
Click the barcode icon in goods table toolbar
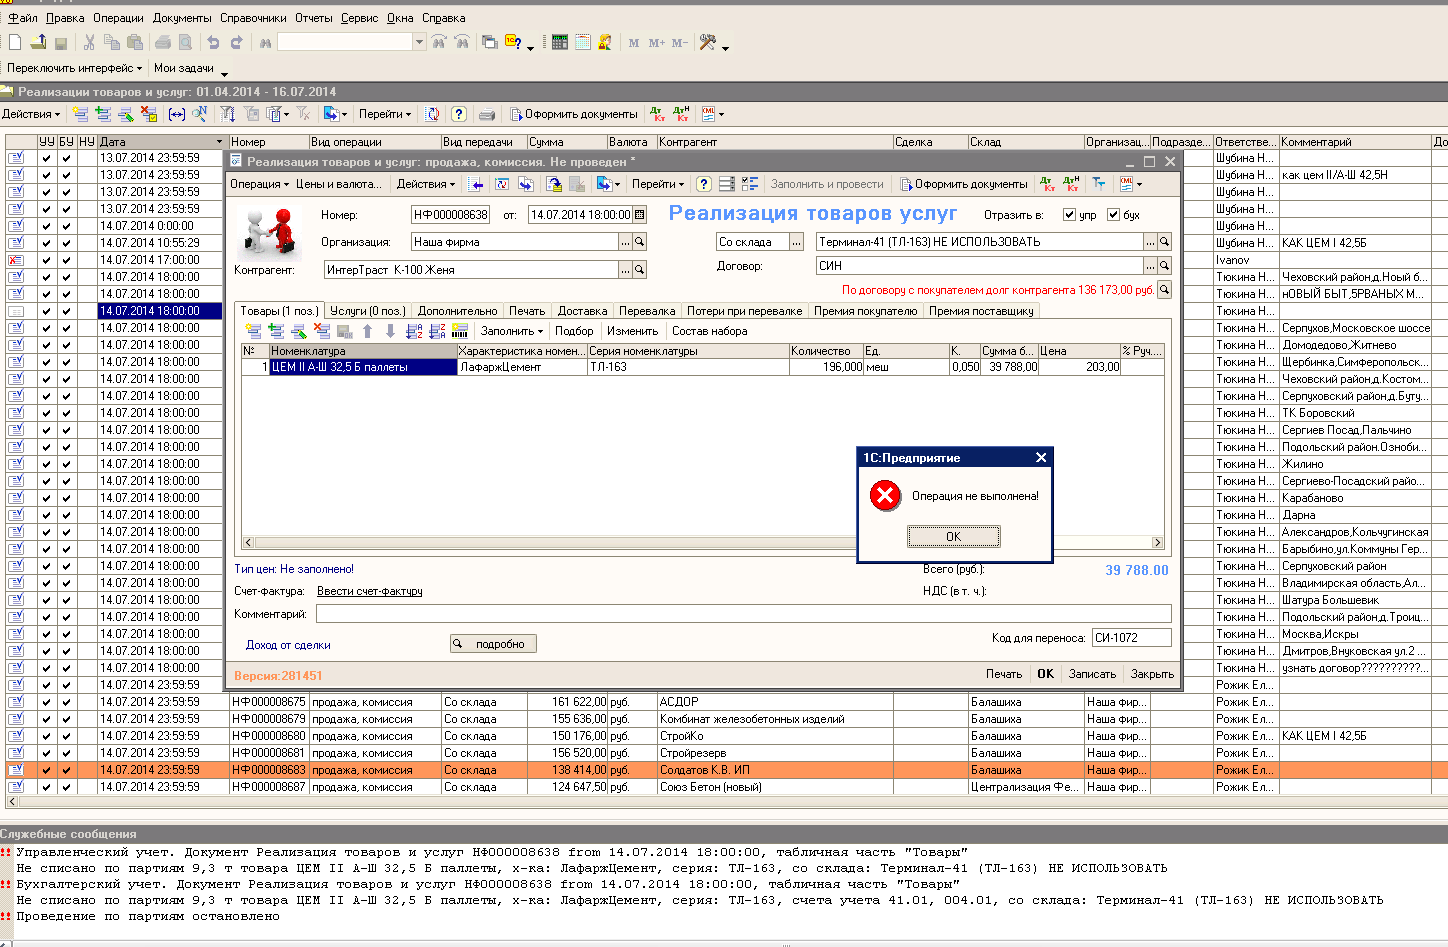[460, 331]
